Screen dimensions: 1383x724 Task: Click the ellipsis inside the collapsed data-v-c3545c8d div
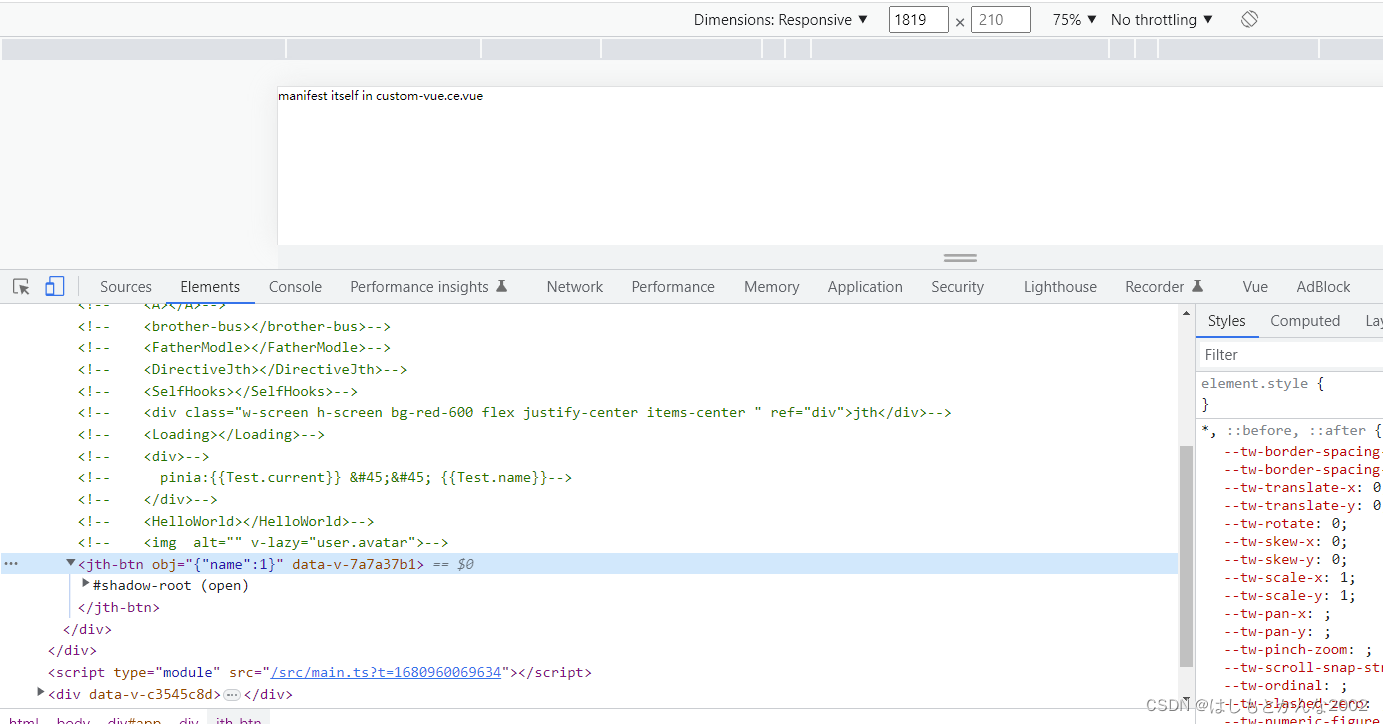(231, 693)
